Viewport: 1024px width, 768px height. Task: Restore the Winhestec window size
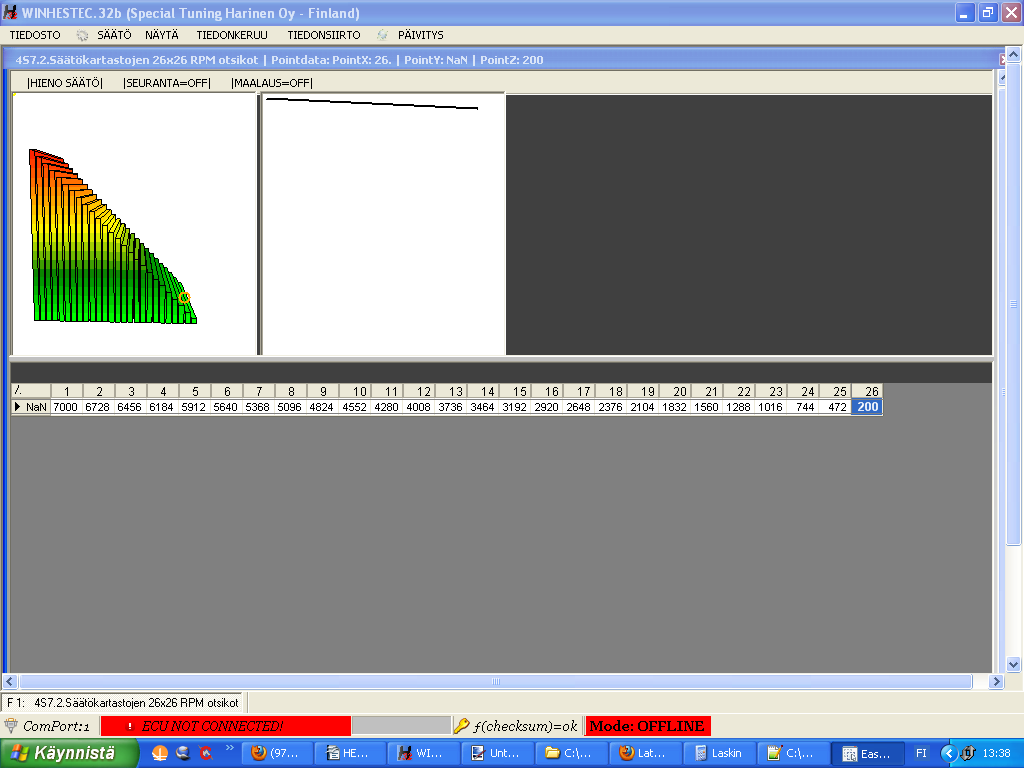click(x=987, y=13)
